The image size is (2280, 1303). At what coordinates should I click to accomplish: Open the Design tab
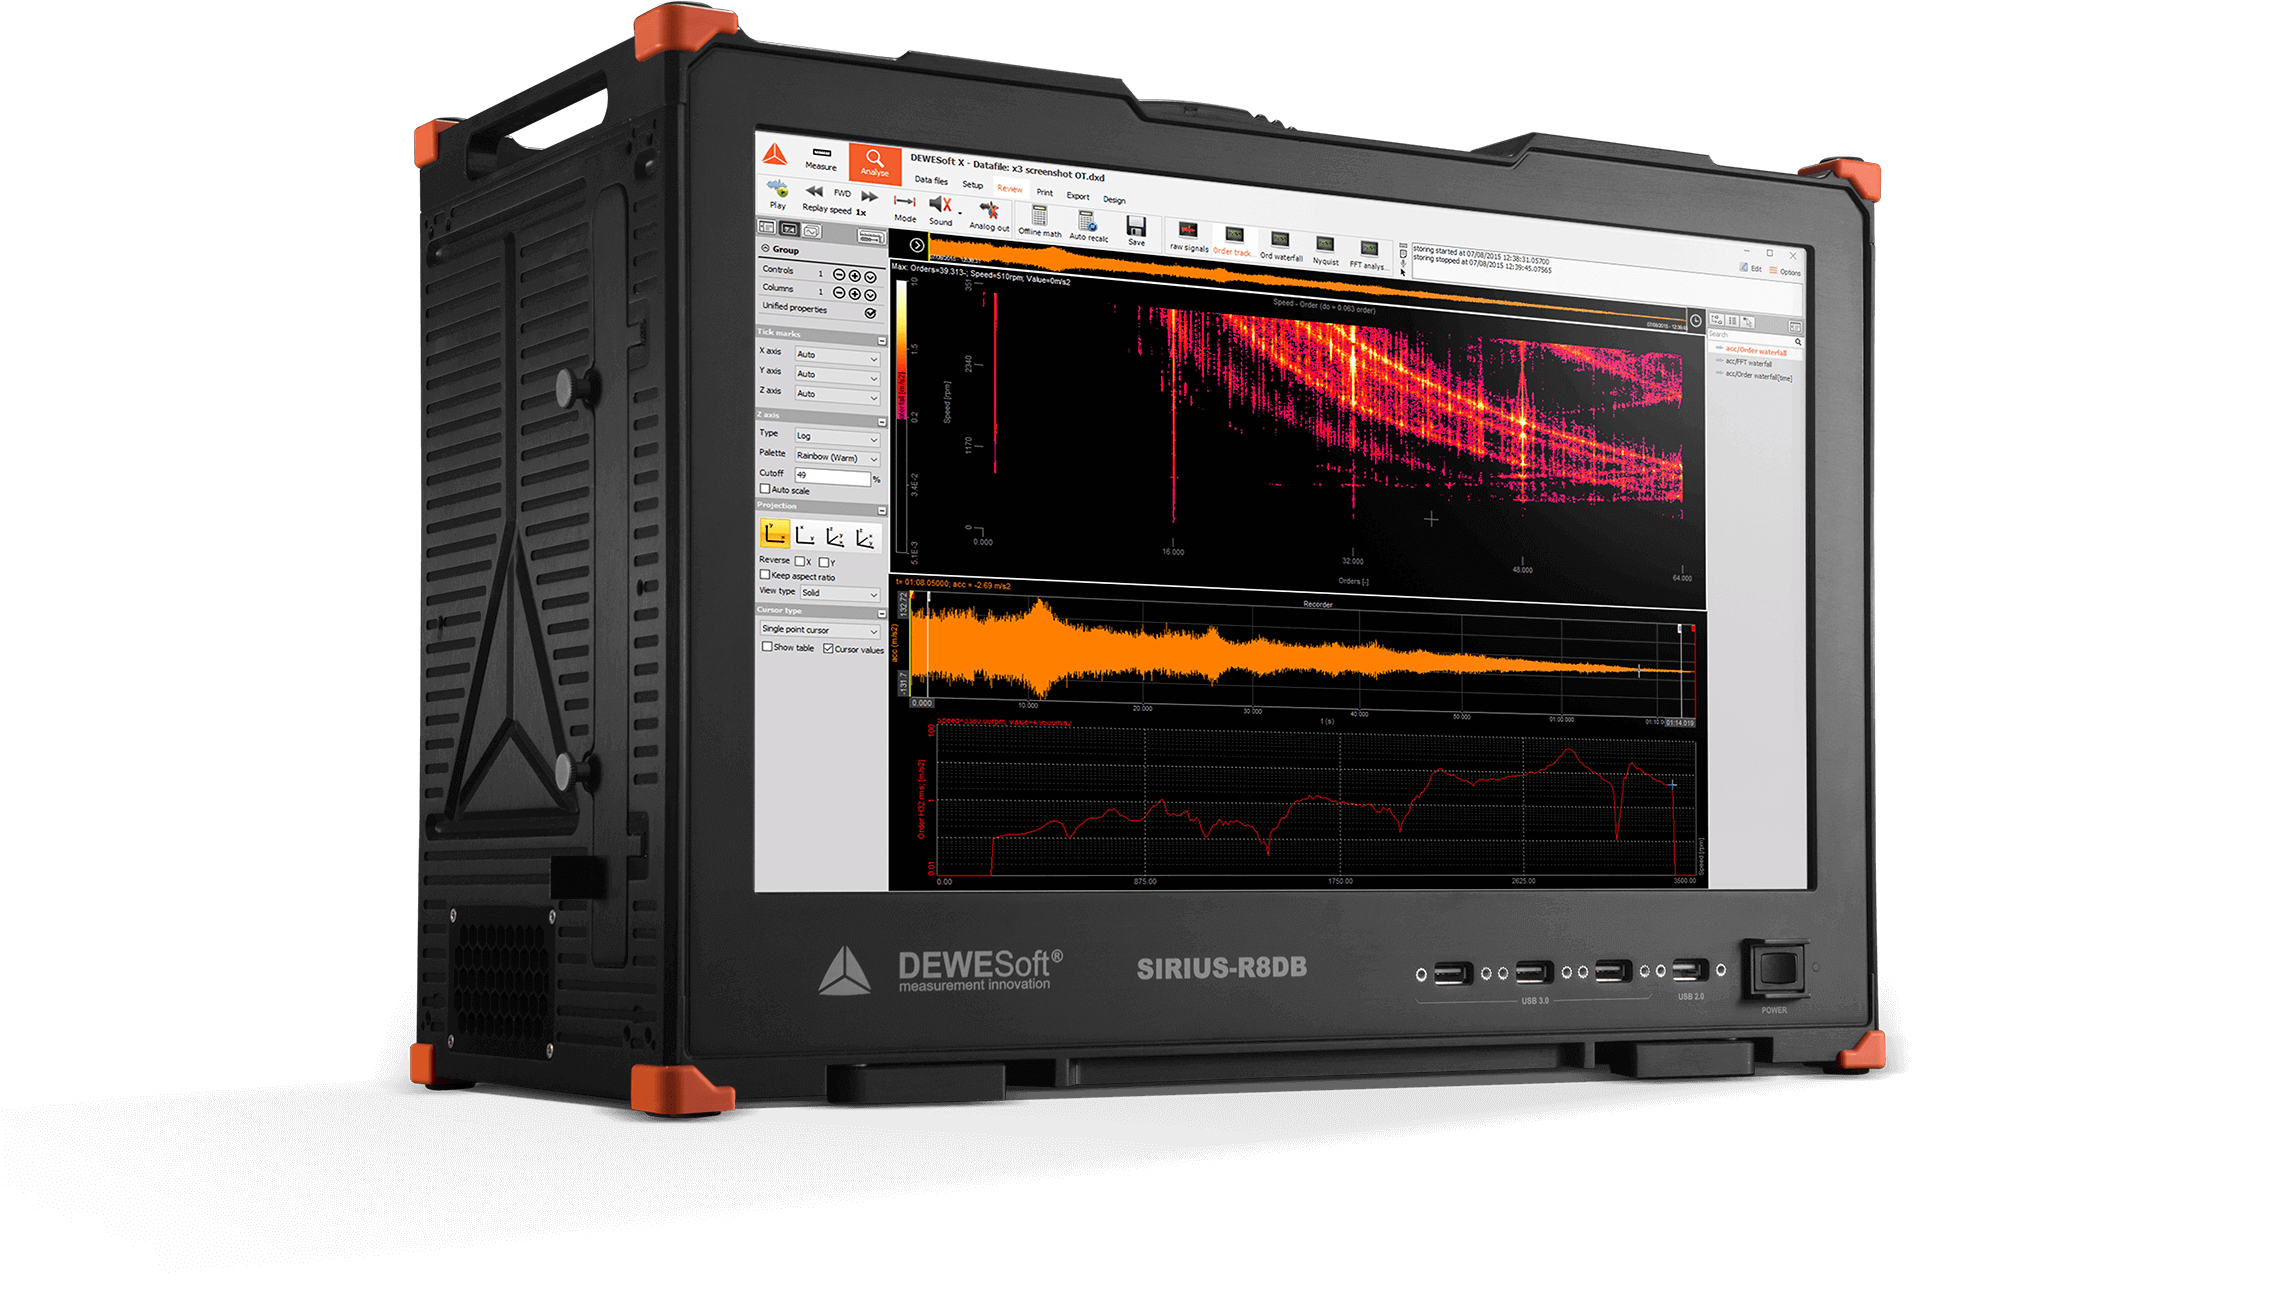point(1114,200)
